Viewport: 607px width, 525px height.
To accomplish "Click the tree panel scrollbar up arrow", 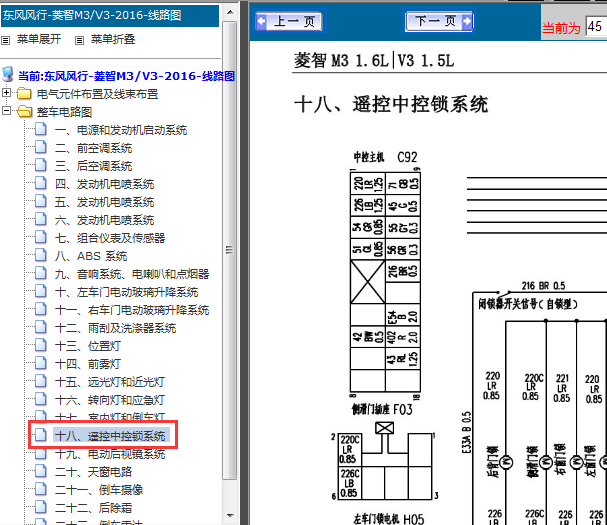I will click(x=230, y=12).
